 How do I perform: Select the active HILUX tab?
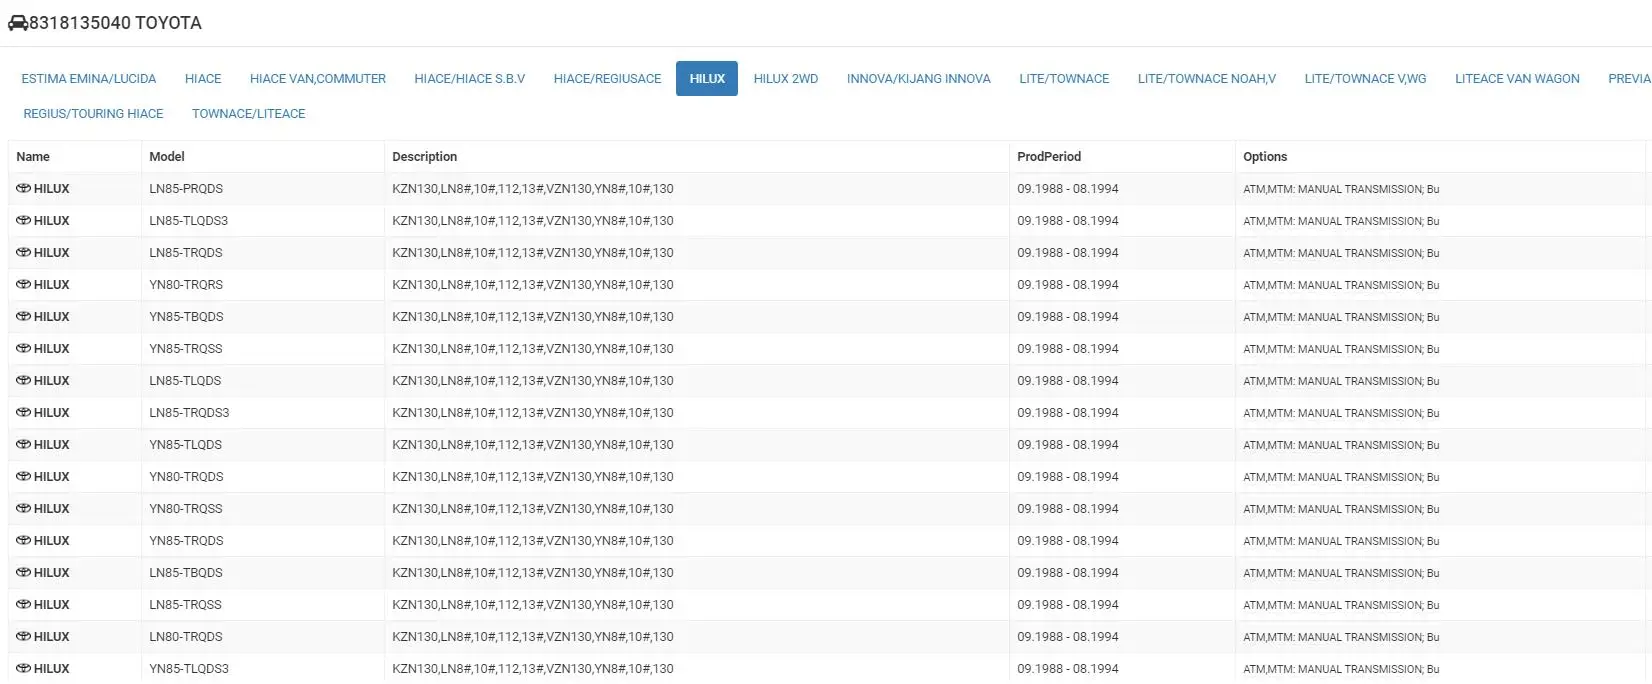click(707, 78)
